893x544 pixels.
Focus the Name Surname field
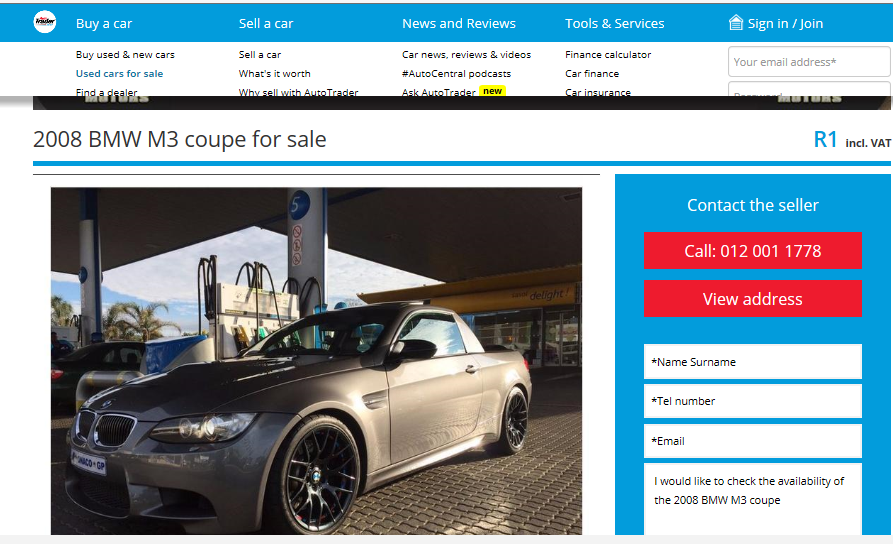coord(753,362)
